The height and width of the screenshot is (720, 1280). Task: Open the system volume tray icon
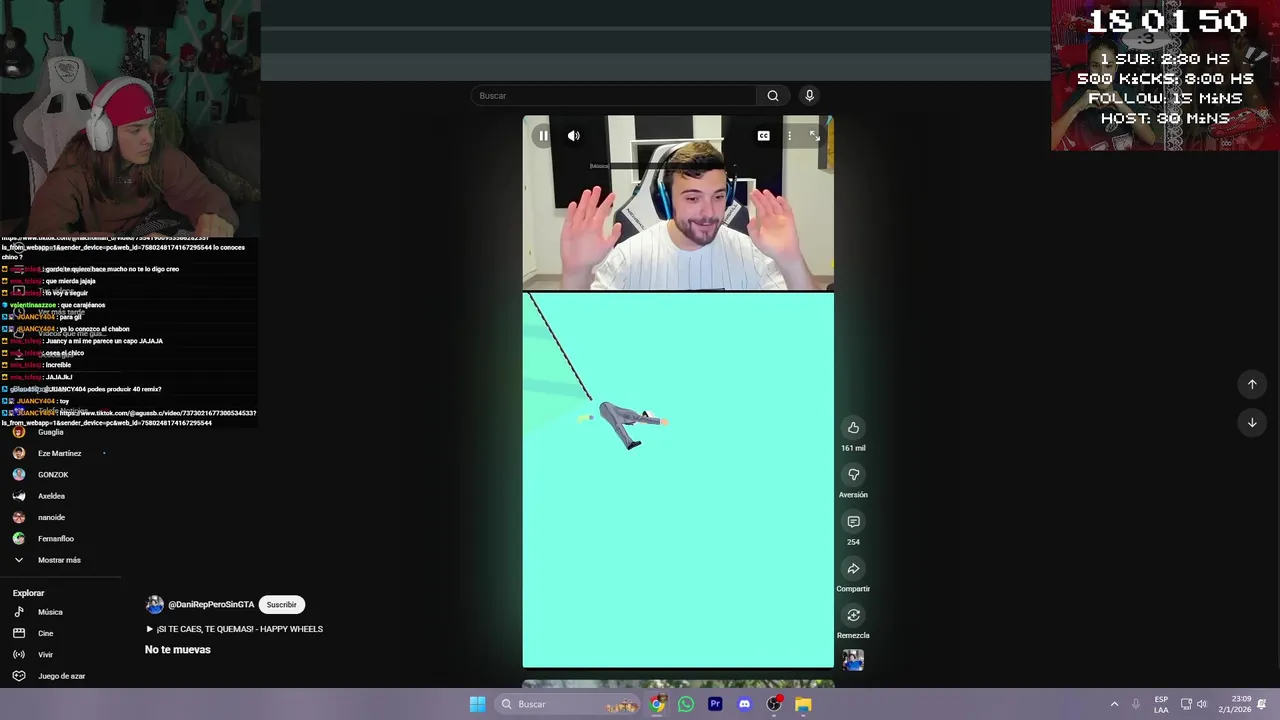click(1202, 704)
